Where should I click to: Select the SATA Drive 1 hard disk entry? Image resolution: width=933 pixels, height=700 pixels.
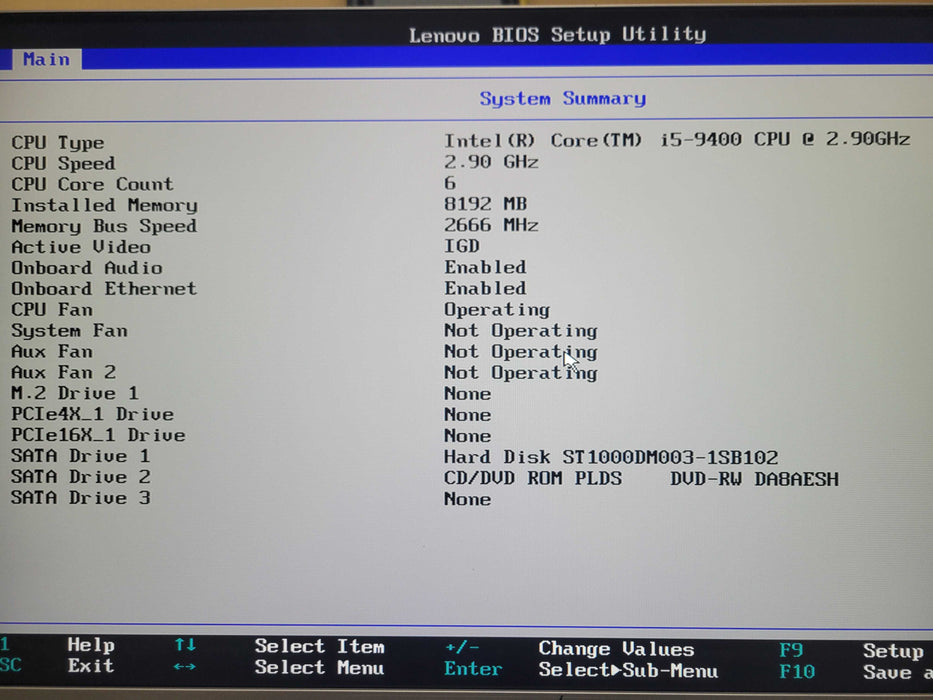point(611,456)
